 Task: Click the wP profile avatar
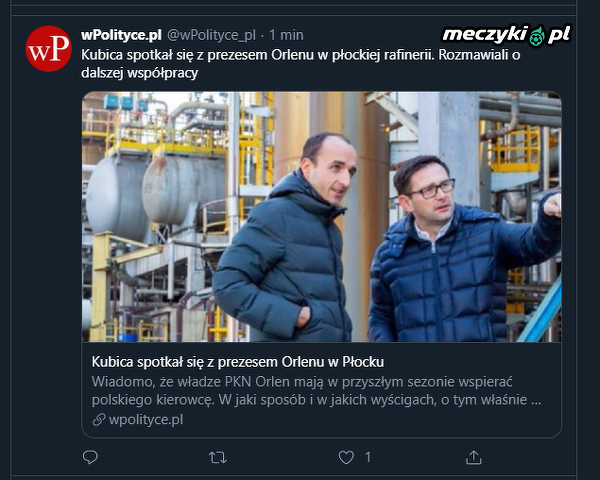(48, 48)
